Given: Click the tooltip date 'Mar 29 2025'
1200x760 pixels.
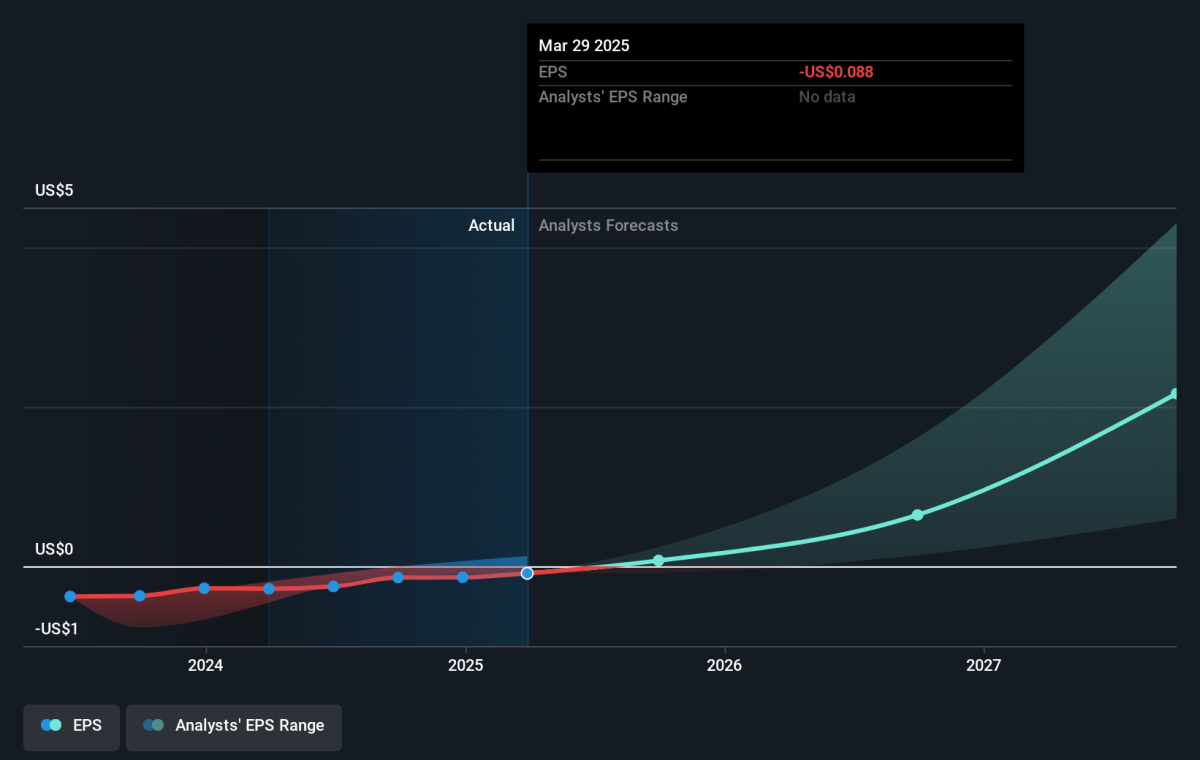Looking at the screenshot, I should click(584, 46).
